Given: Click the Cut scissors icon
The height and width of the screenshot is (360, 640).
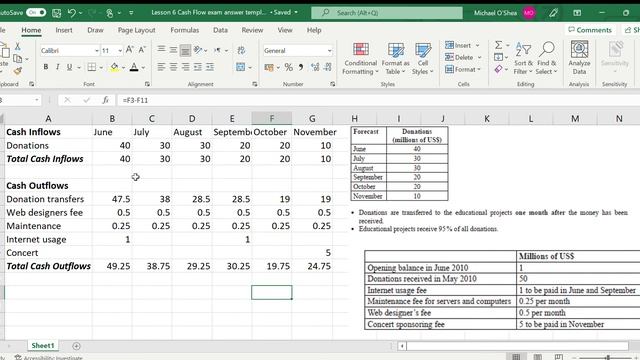Looking at the screenshot, I should pyautogui.click(x=18, y=47).
